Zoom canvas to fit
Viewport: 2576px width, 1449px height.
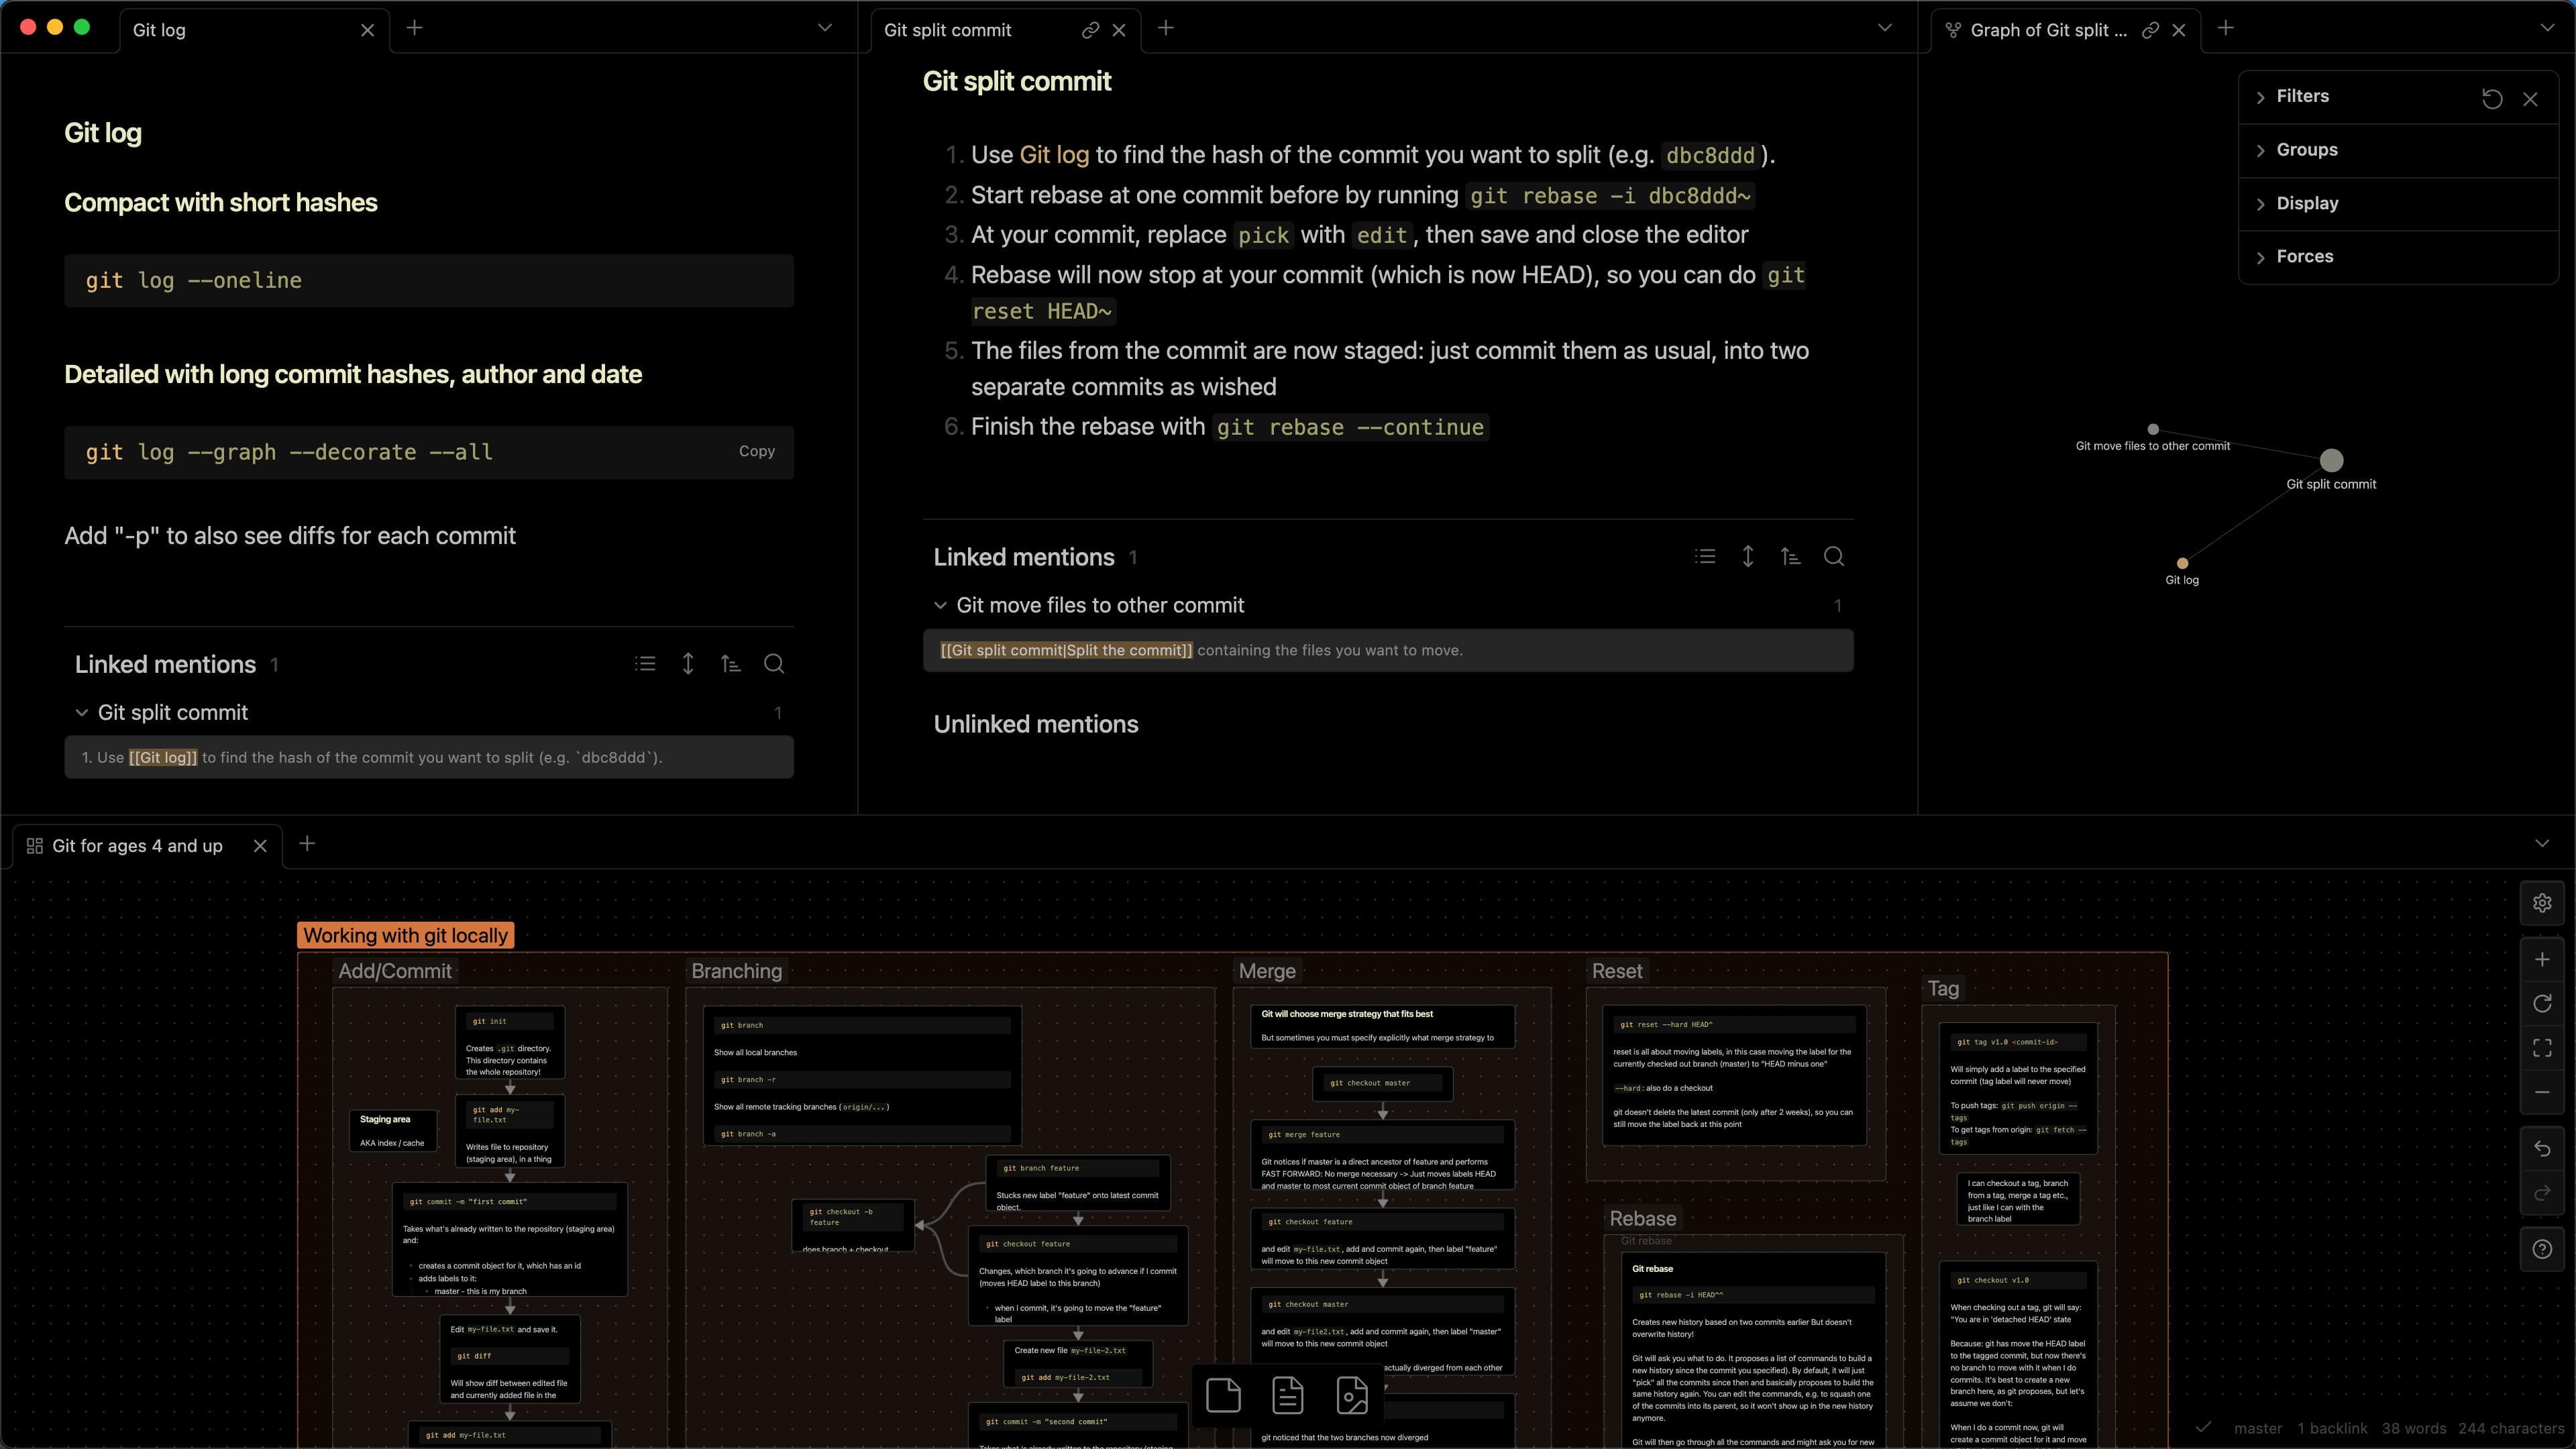click(2541, 1048)
